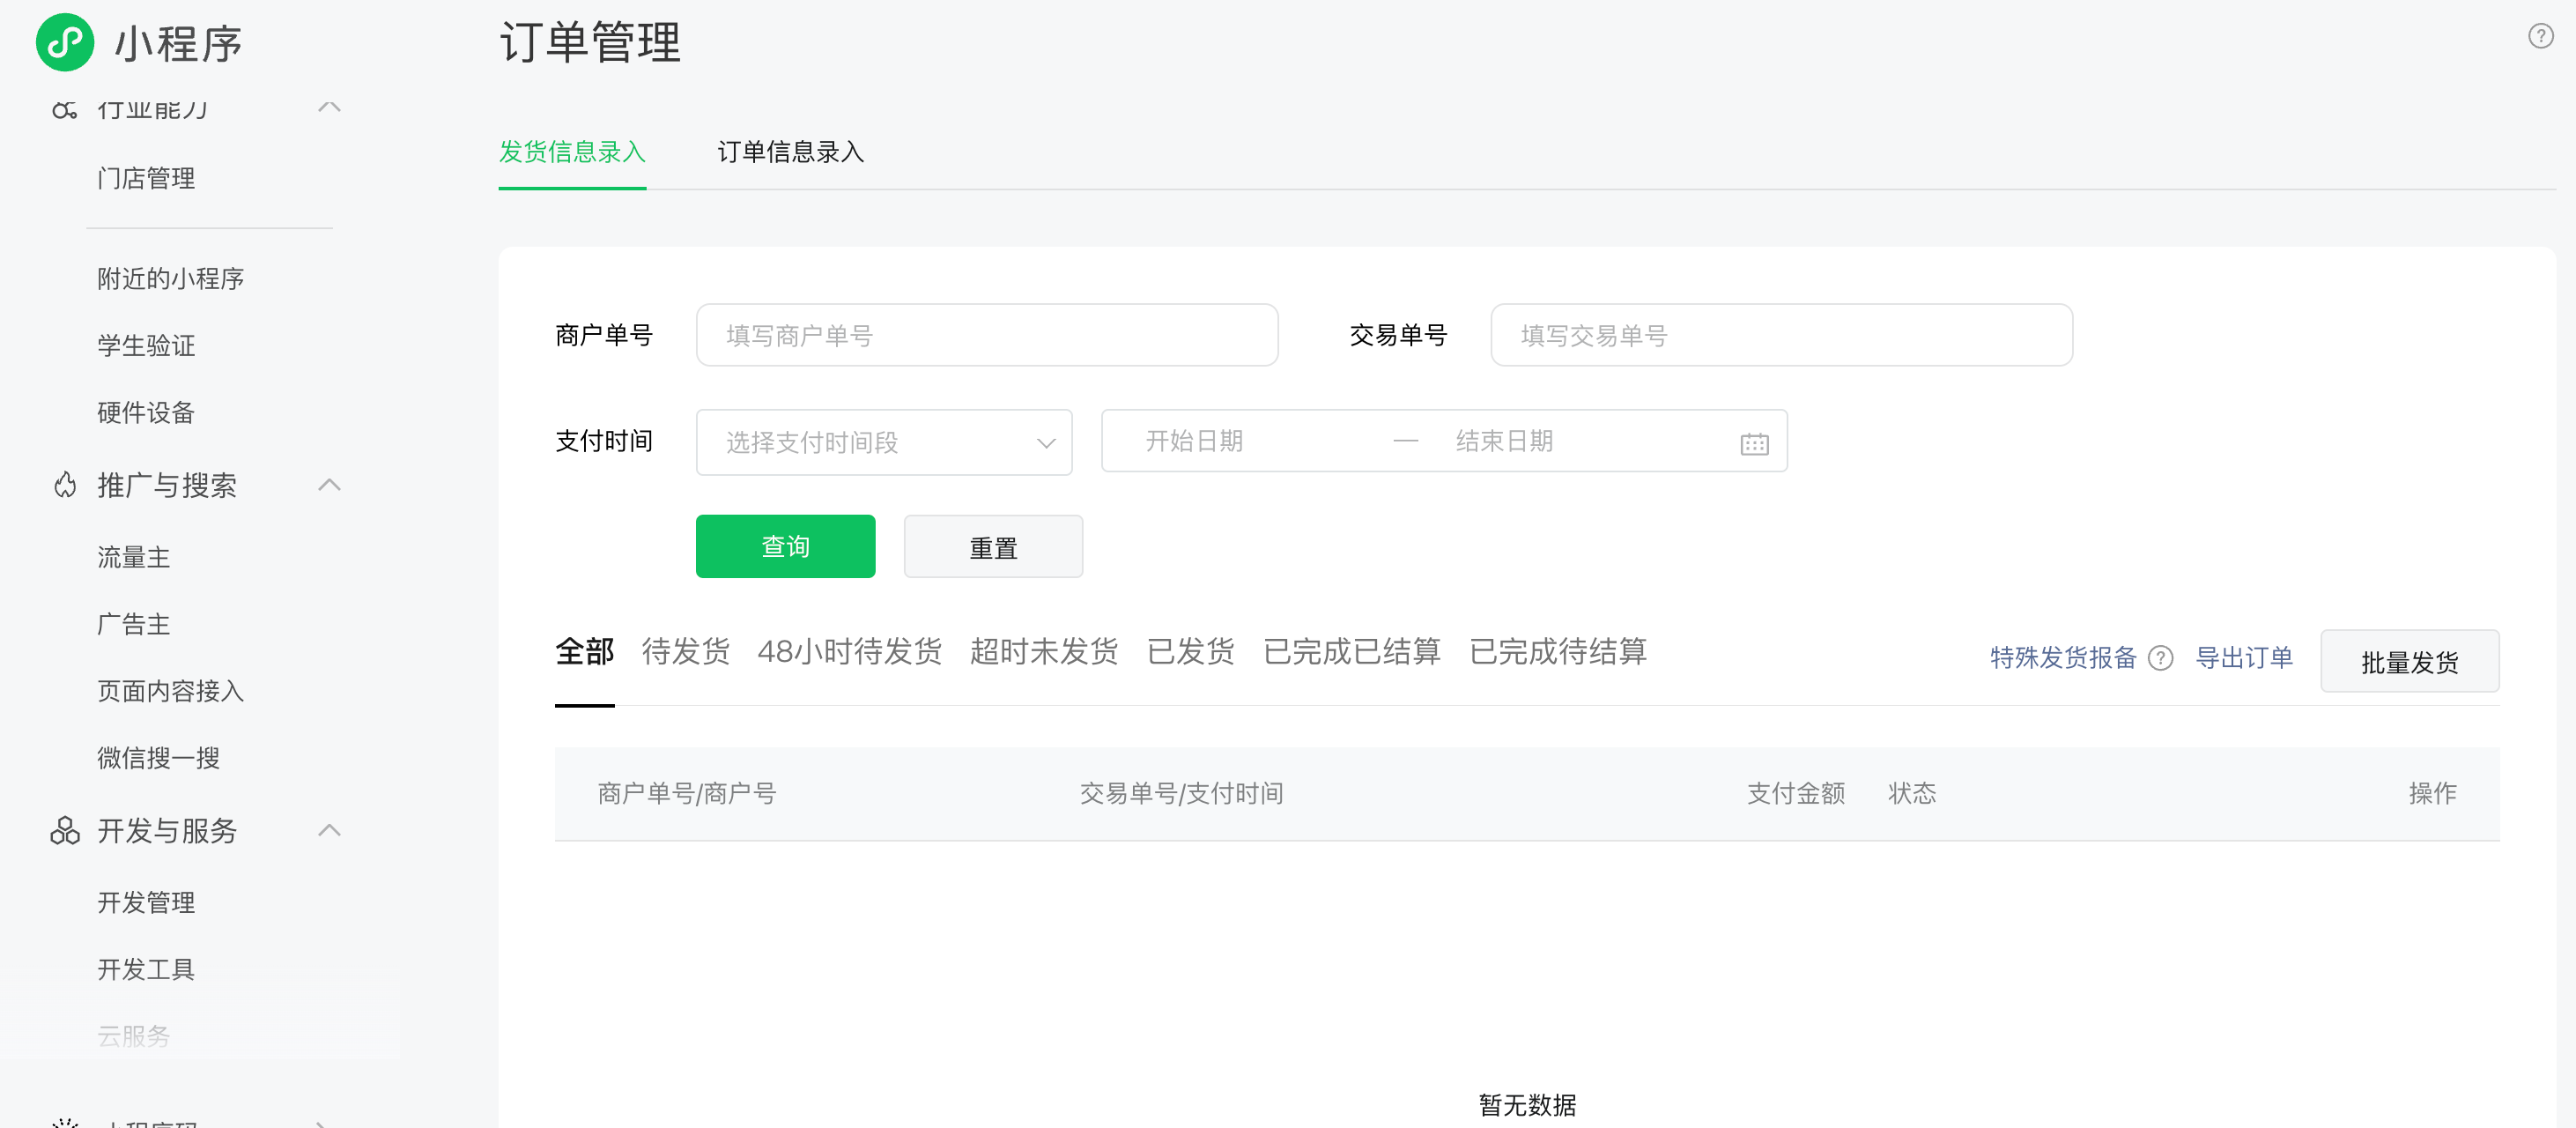Collapse the 推广与搜索 section chevron
The width and height of the screenshot is (2576, 1128).
[329, 486]
